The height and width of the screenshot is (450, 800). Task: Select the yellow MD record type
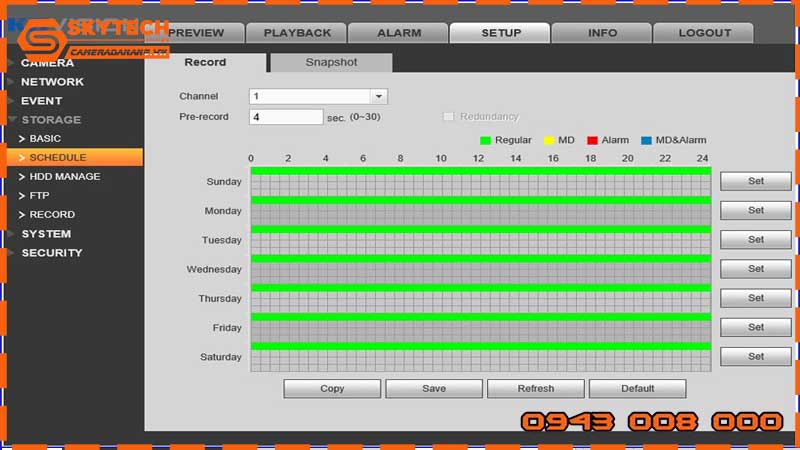click(x=549, y=140)
